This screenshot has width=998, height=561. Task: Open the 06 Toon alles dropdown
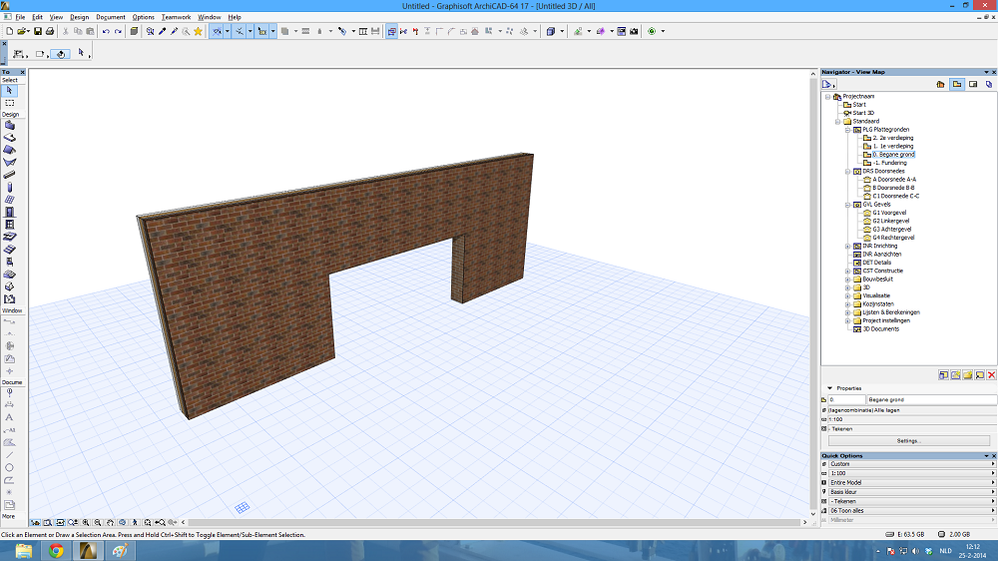tap(908, 510)
